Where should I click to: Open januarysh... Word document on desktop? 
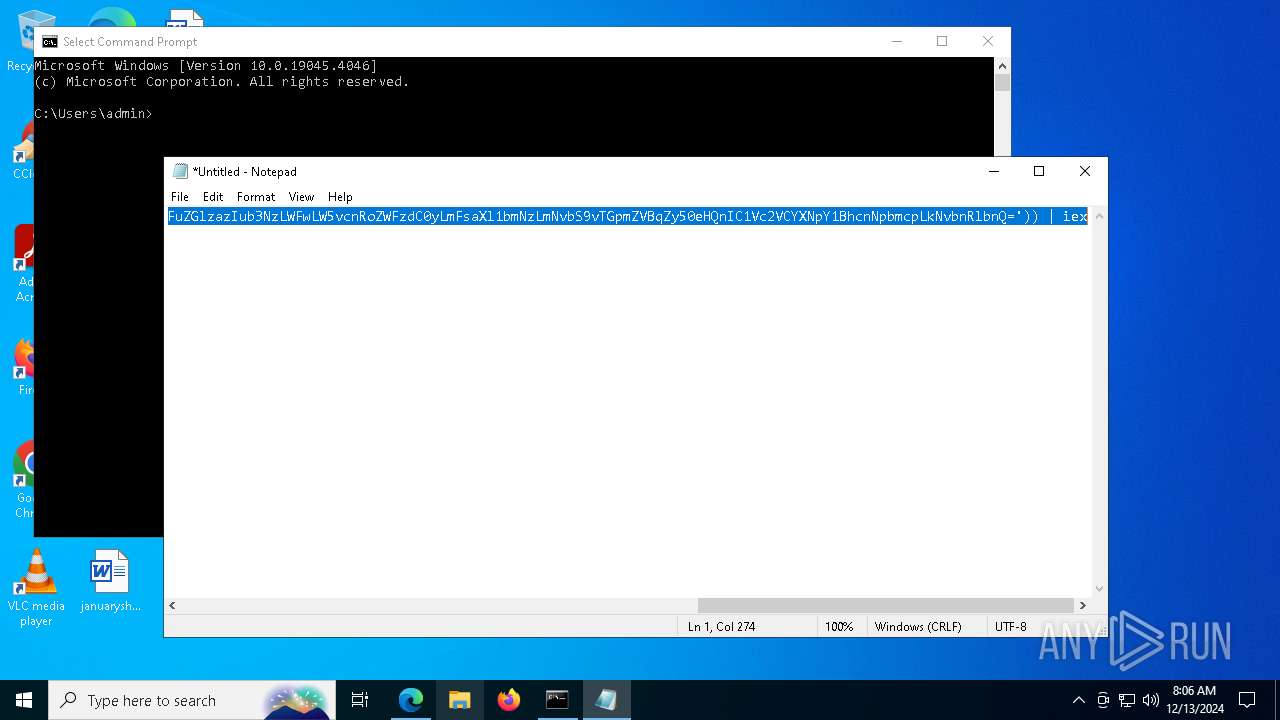110,581
